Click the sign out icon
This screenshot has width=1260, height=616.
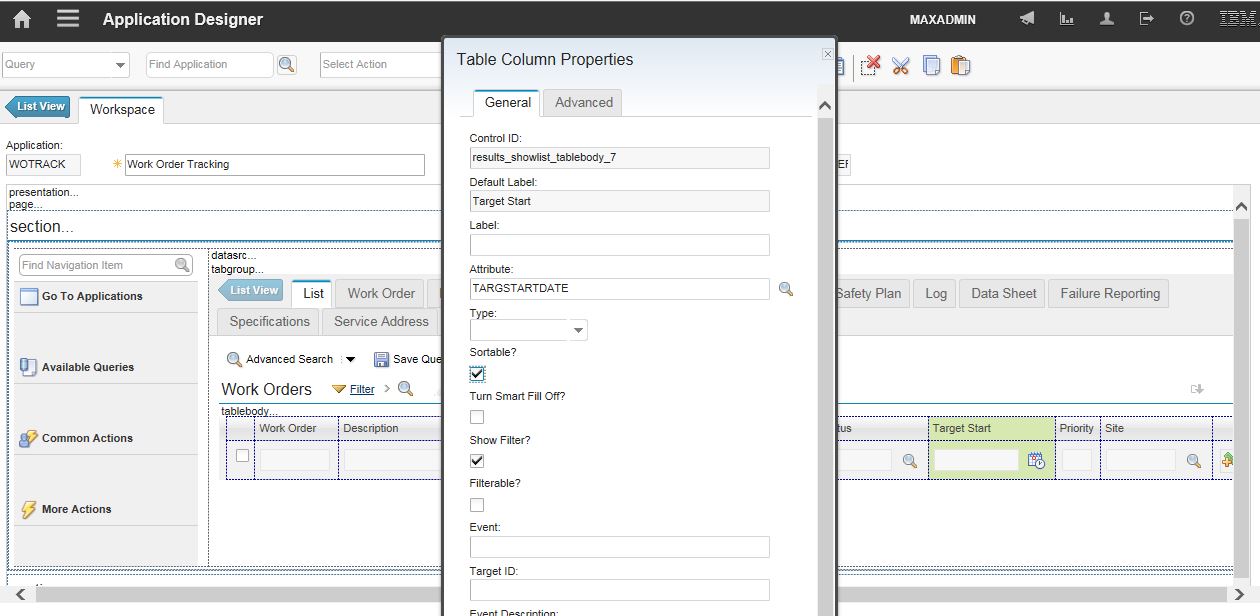point(1147,19)
